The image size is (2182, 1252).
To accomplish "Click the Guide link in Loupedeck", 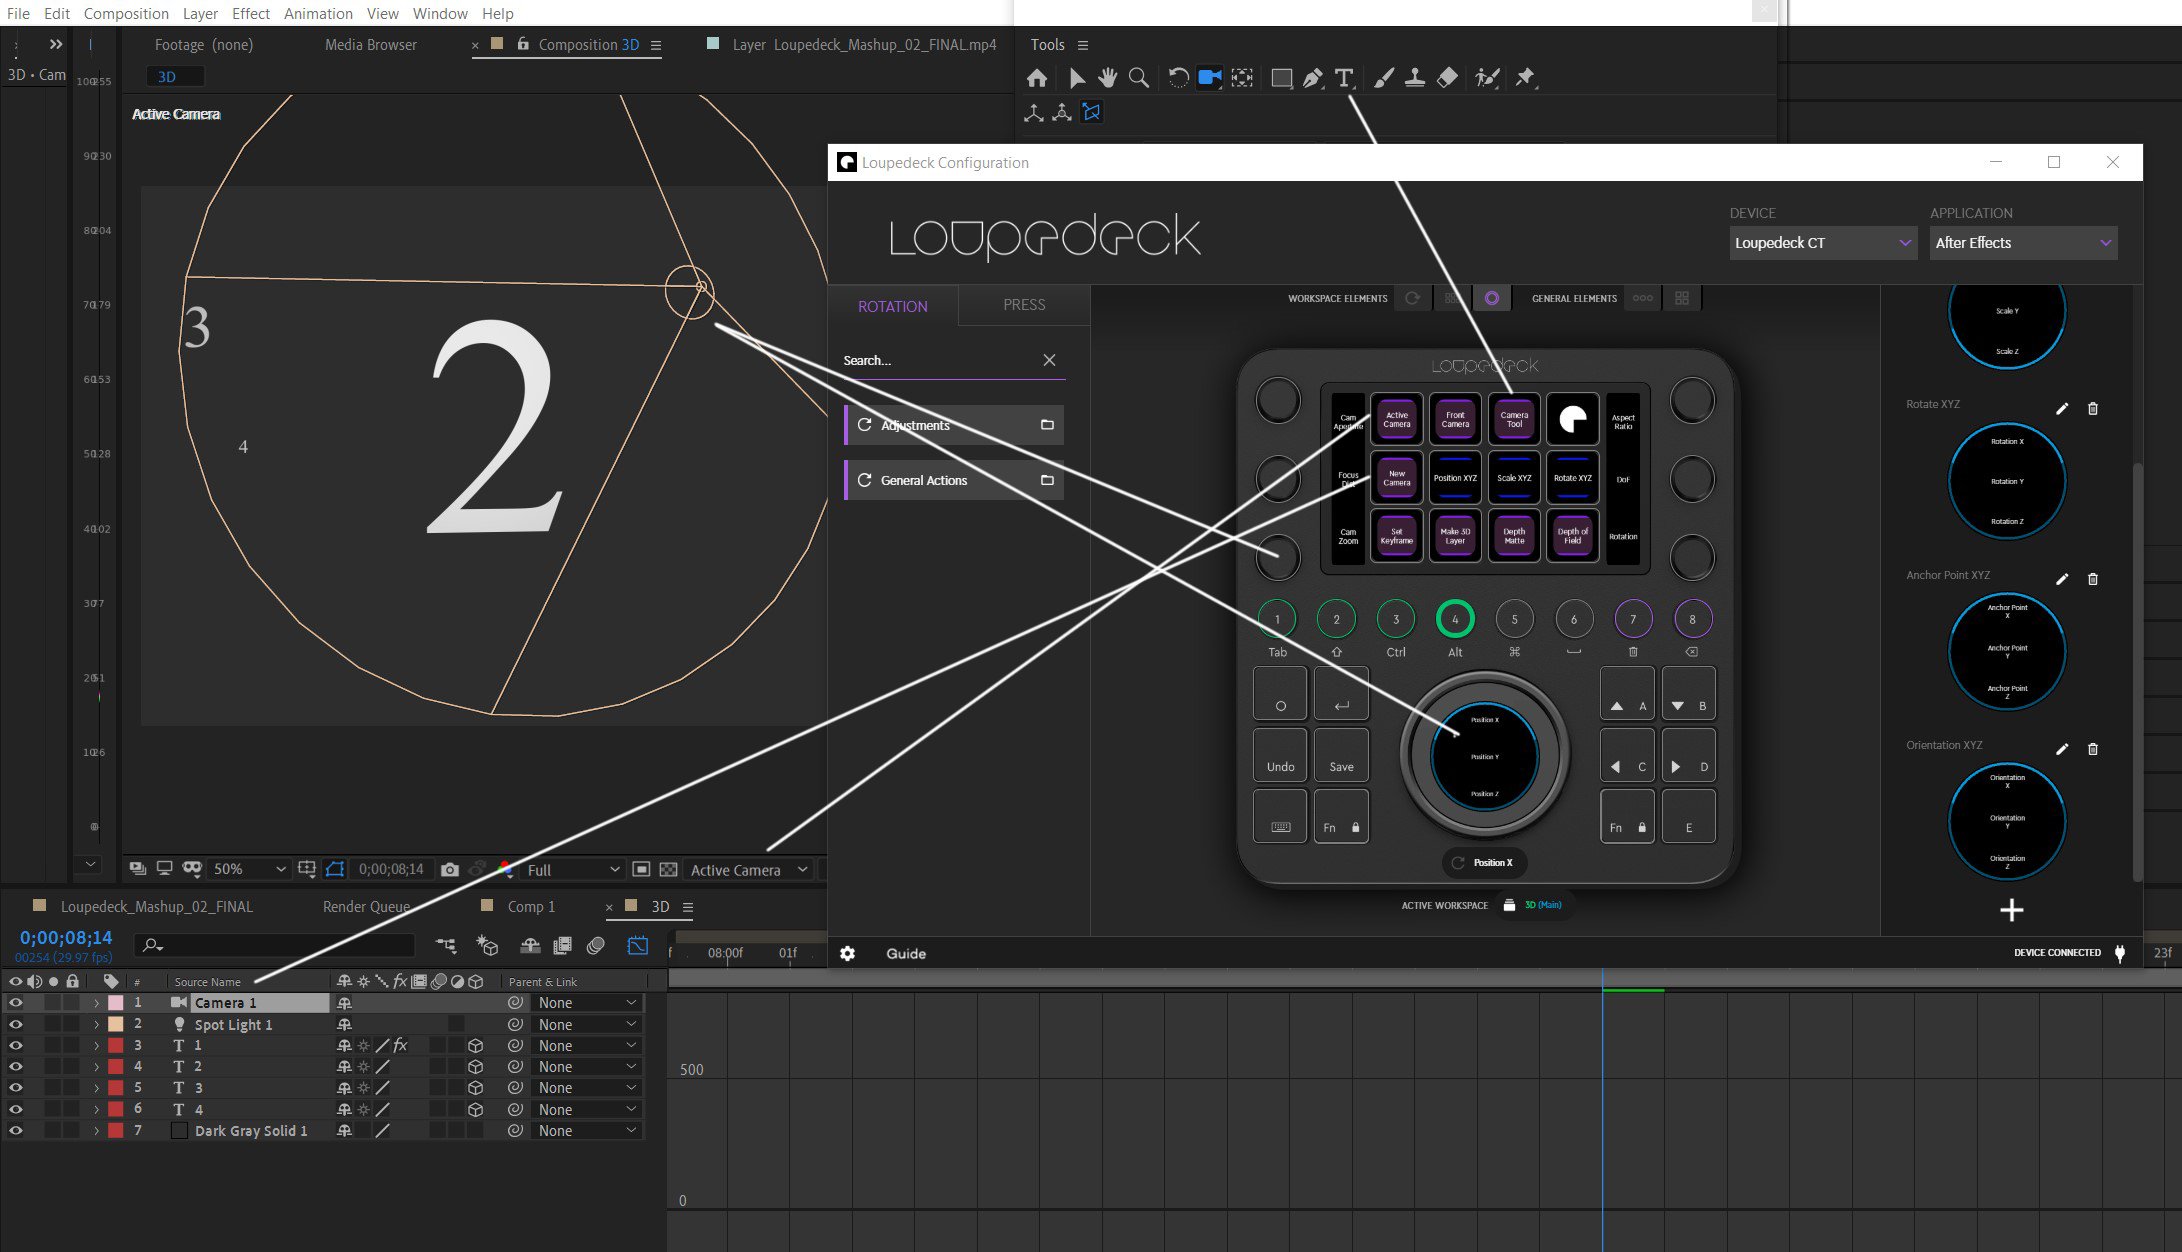I will click(x=906, y=954).
